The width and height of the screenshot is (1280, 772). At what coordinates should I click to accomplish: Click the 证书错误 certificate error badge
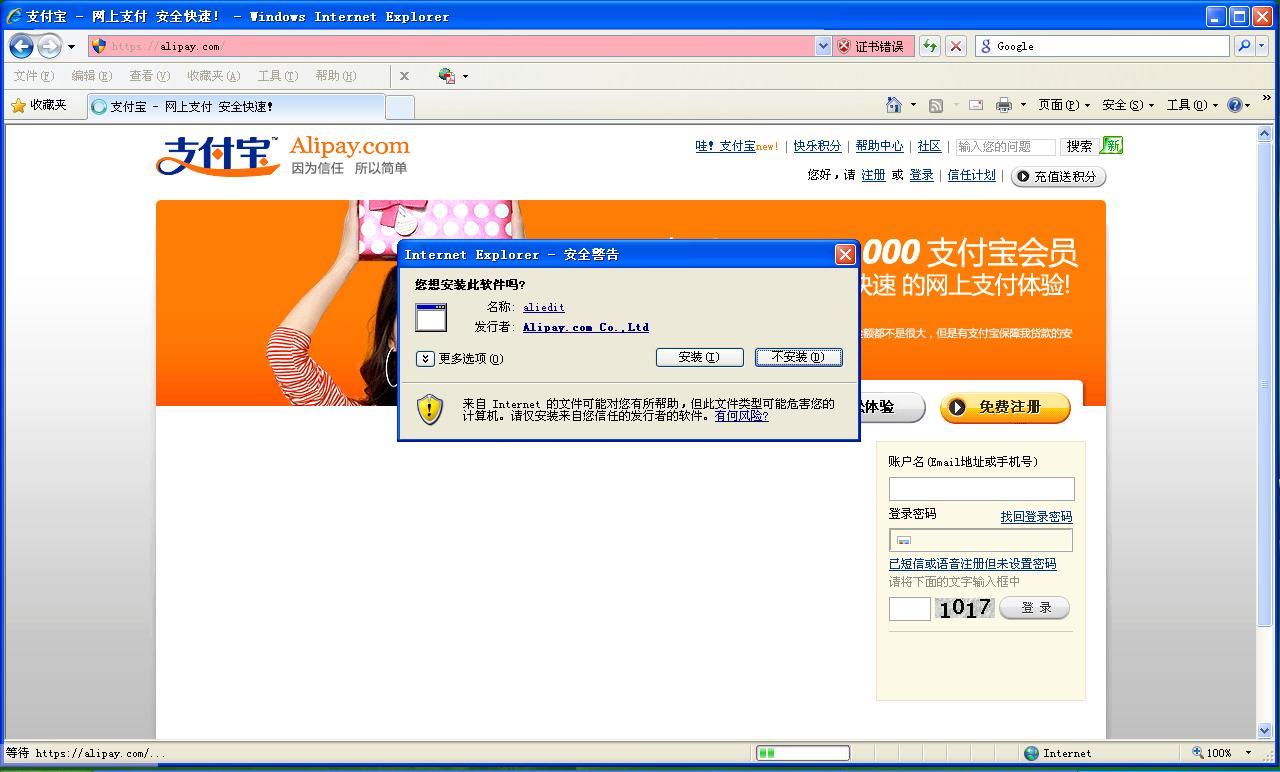click(x=871, y=46)
